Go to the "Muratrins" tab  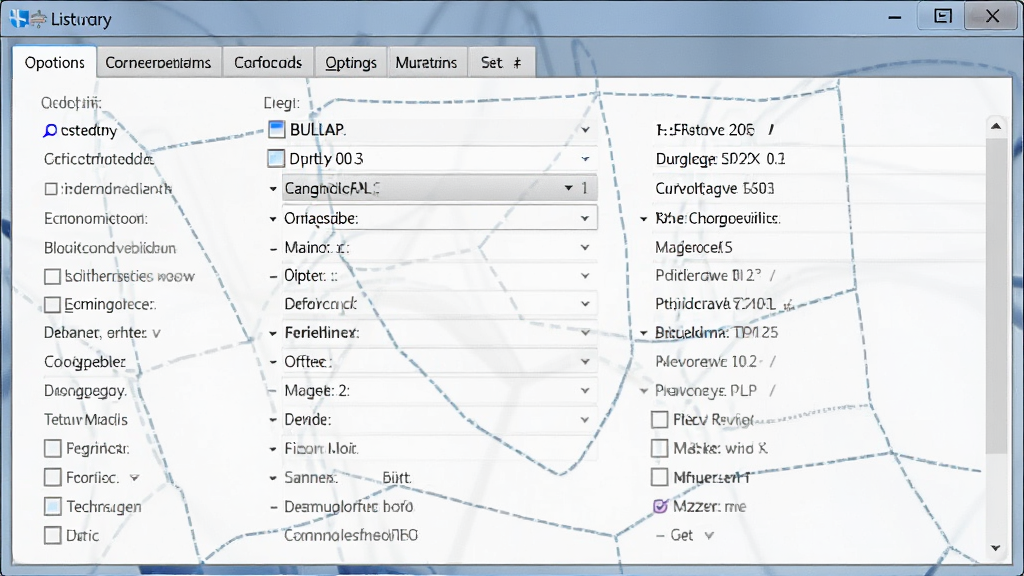[x=426, y=63]
